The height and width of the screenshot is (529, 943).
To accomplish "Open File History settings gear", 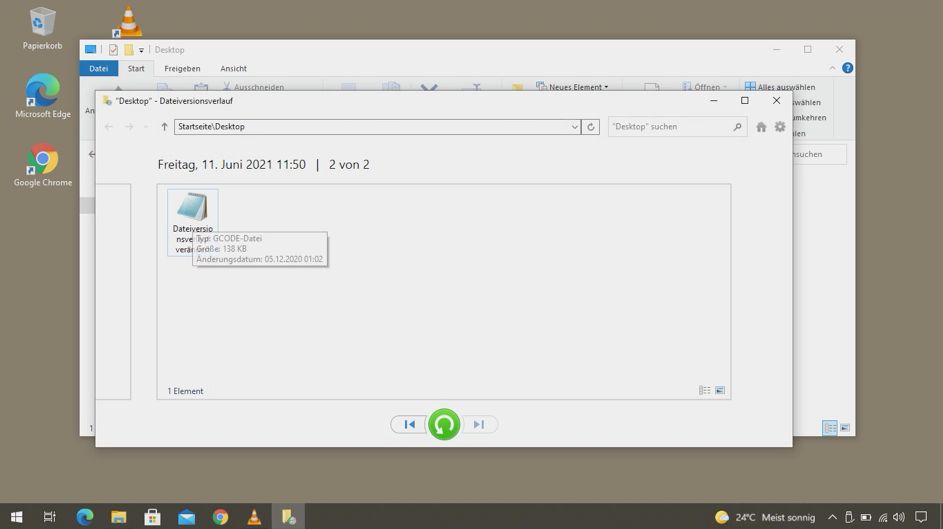I will (x=780, y=127).
